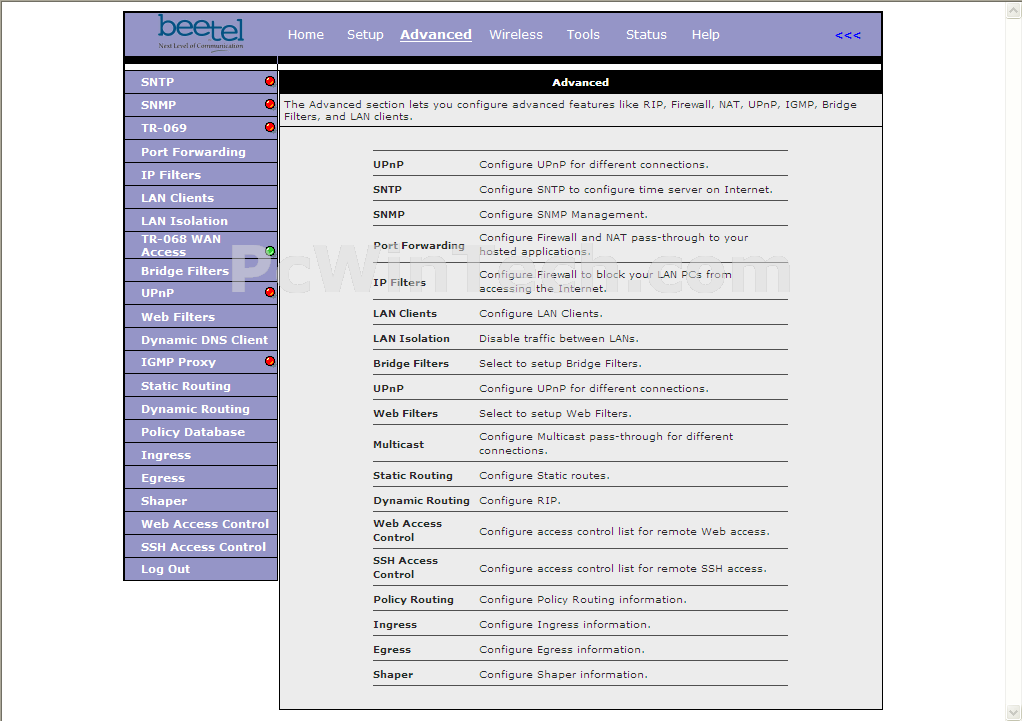Screen dimensions: 1022x721
Task: Open Port Forwarding from the sidebar menu
Action: click(193, 152)
